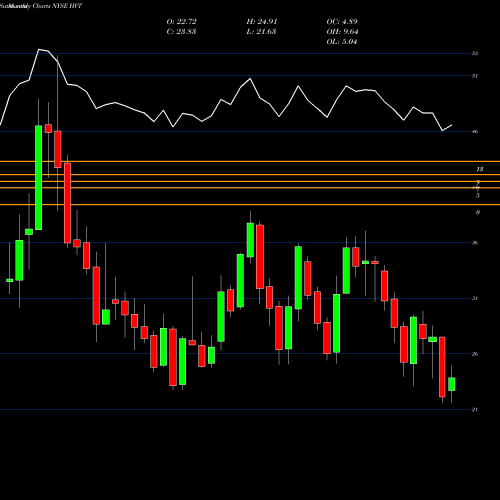The image size is (500, 500).
Task: Click the 52 price axis label
Action: [x=475, y=53]
